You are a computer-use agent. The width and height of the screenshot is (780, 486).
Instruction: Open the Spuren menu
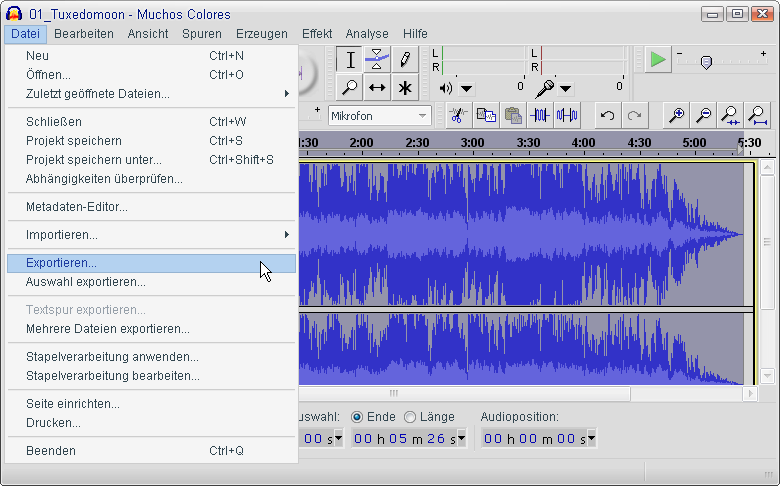click(201, 34)
